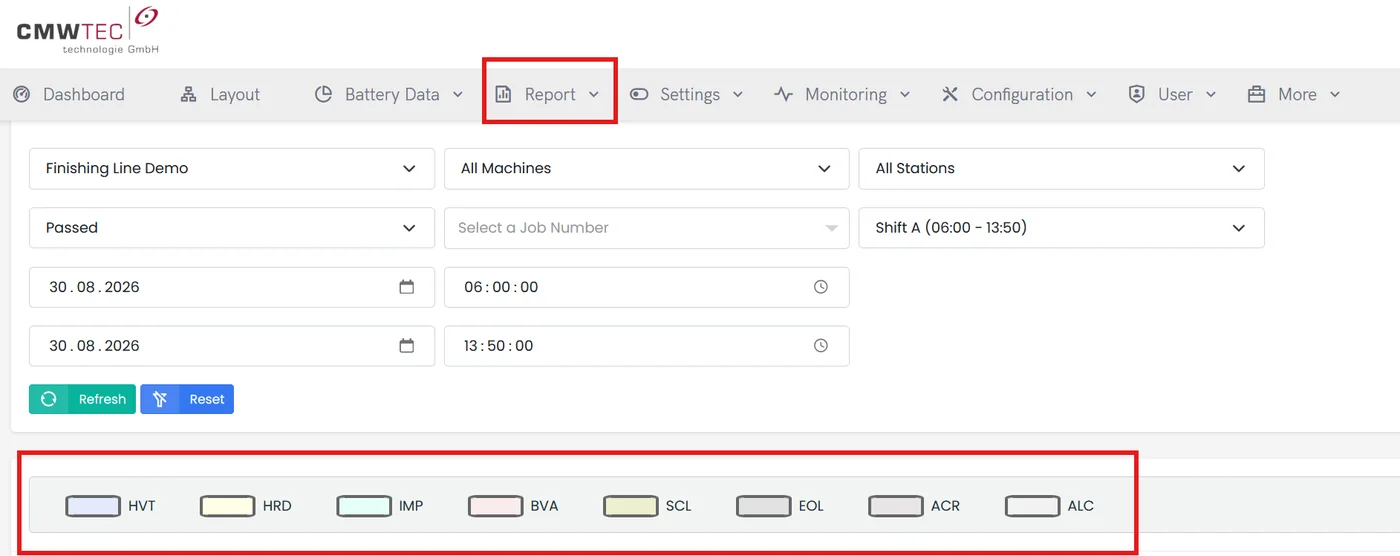1400x556 pixels.
Task: Click the start date field 30.08.2026
Action: (232, 287)
